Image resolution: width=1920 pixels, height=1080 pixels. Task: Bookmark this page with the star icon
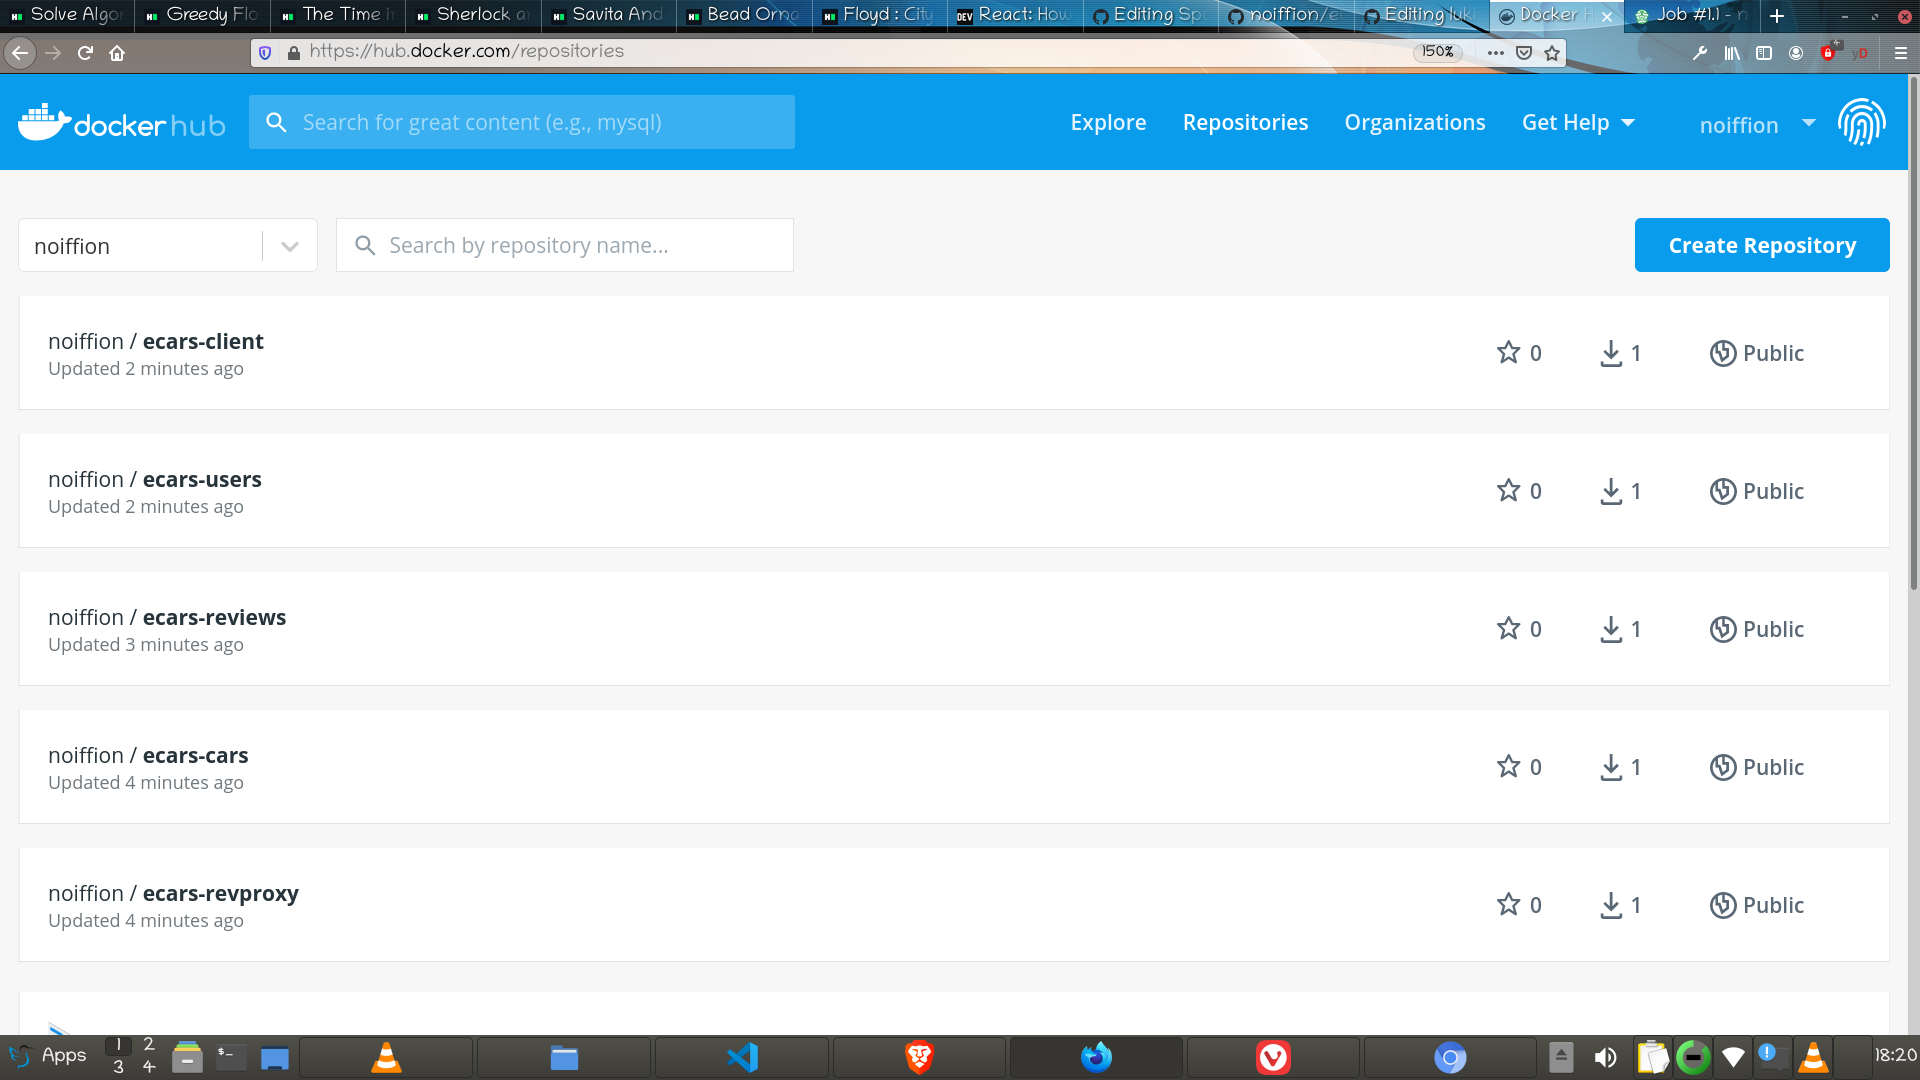click(x=1552, y=53)
